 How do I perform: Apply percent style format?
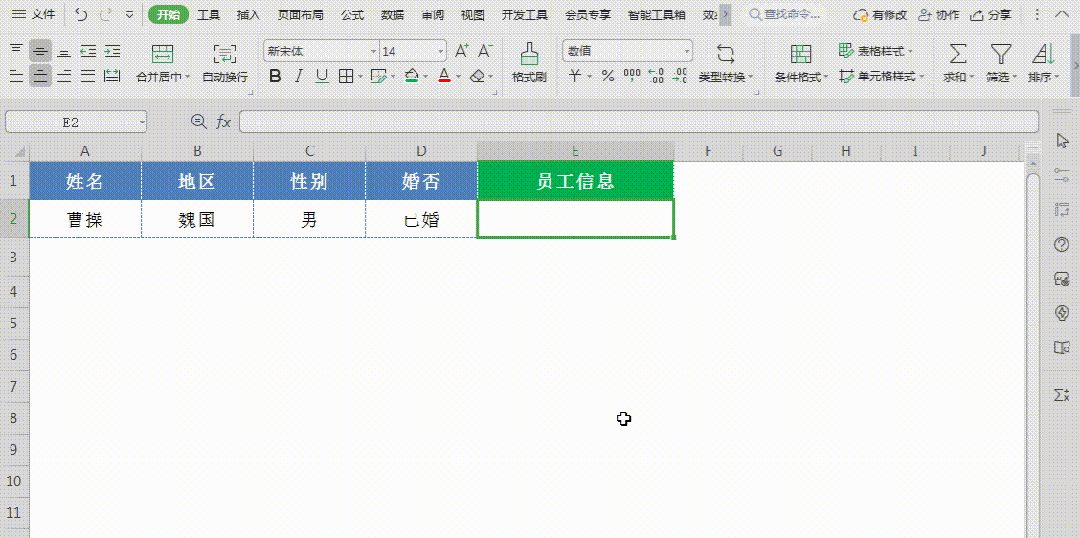[x=608, y=76]
